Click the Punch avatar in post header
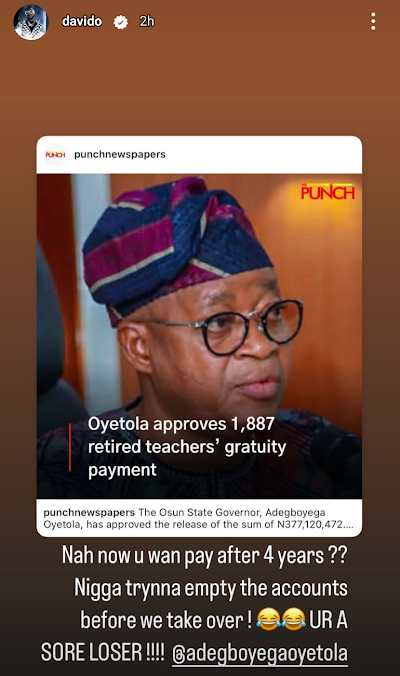The height and width of the screenshot is (676, 400). coord(55,154)
